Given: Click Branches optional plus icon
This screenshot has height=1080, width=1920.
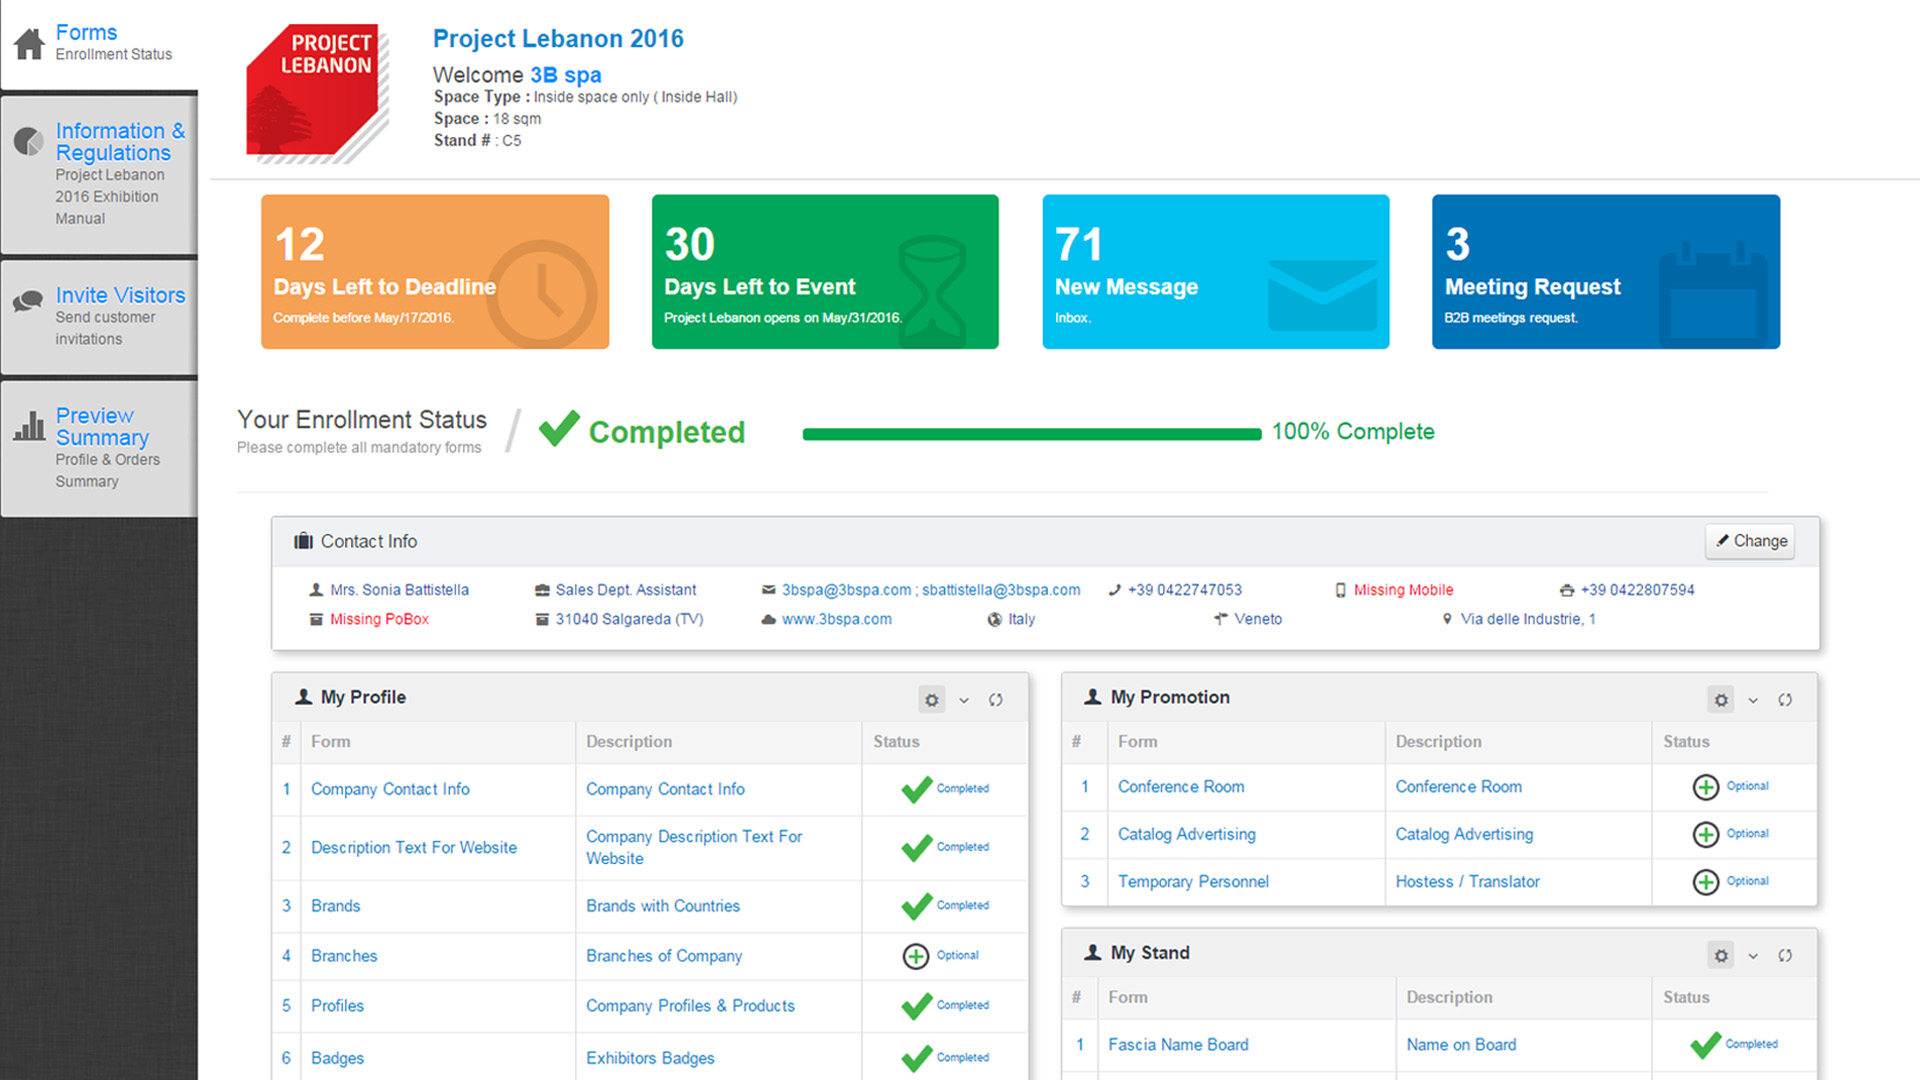Looking at the screenshot, I should (915, 956).
